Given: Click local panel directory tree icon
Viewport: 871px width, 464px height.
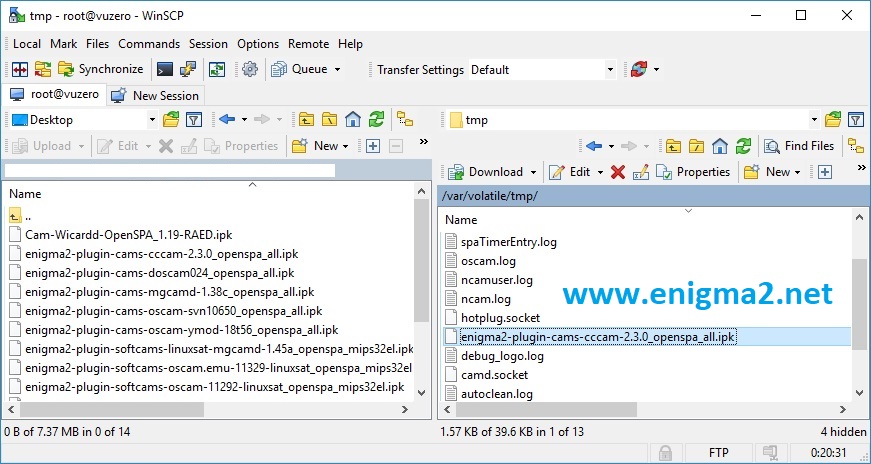Looking at the screenshot, I should point(405,119).
